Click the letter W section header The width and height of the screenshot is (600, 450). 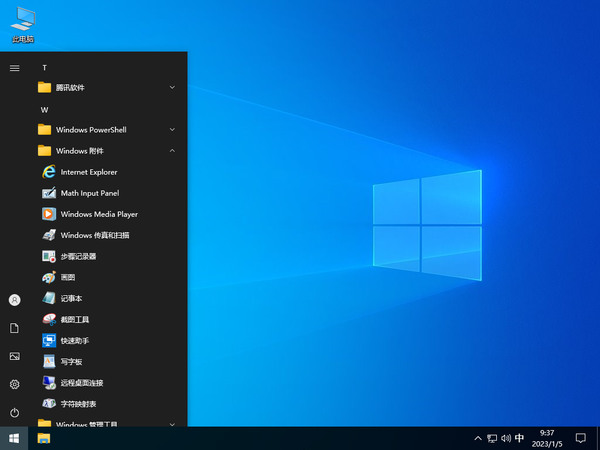click(x=44, y=109)
